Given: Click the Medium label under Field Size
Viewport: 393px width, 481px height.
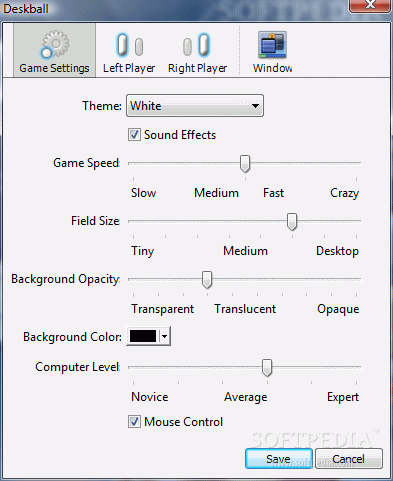Looking at the screenshot, I should (x=246, y=251).
